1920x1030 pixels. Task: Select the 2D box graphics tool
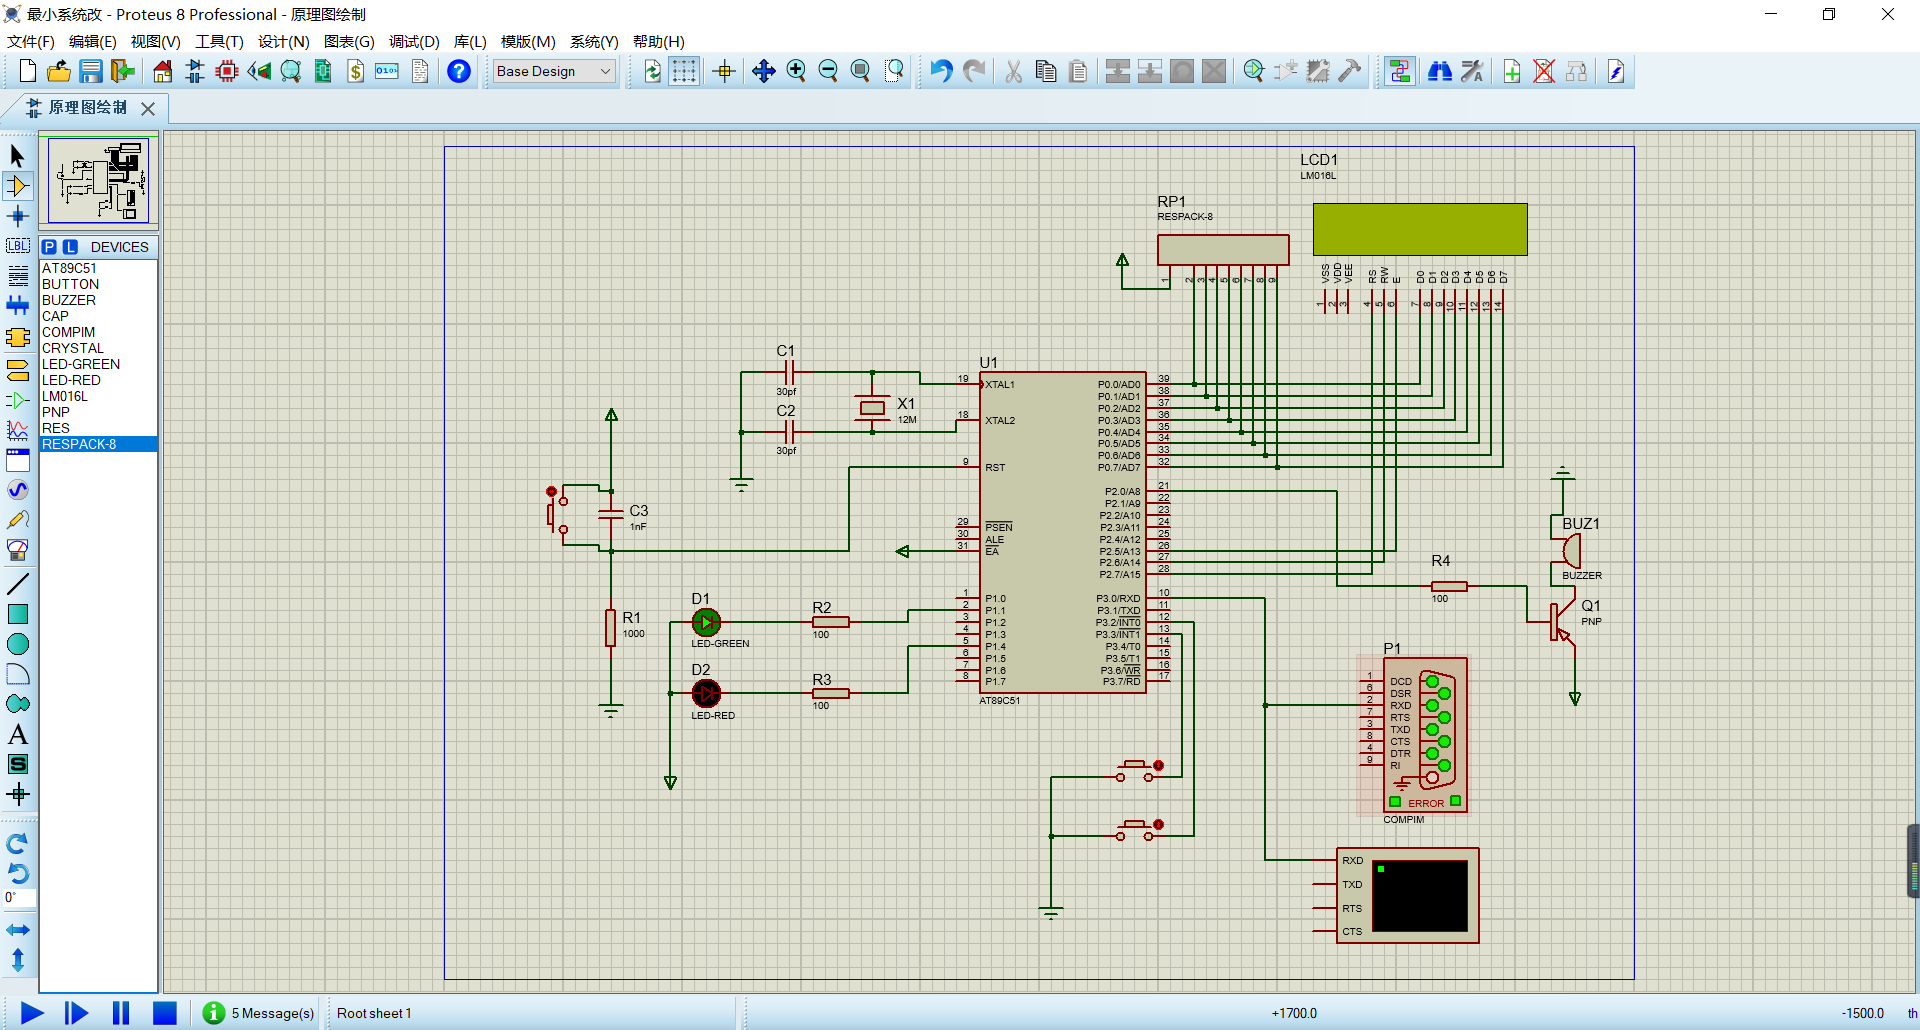[17, 614]
